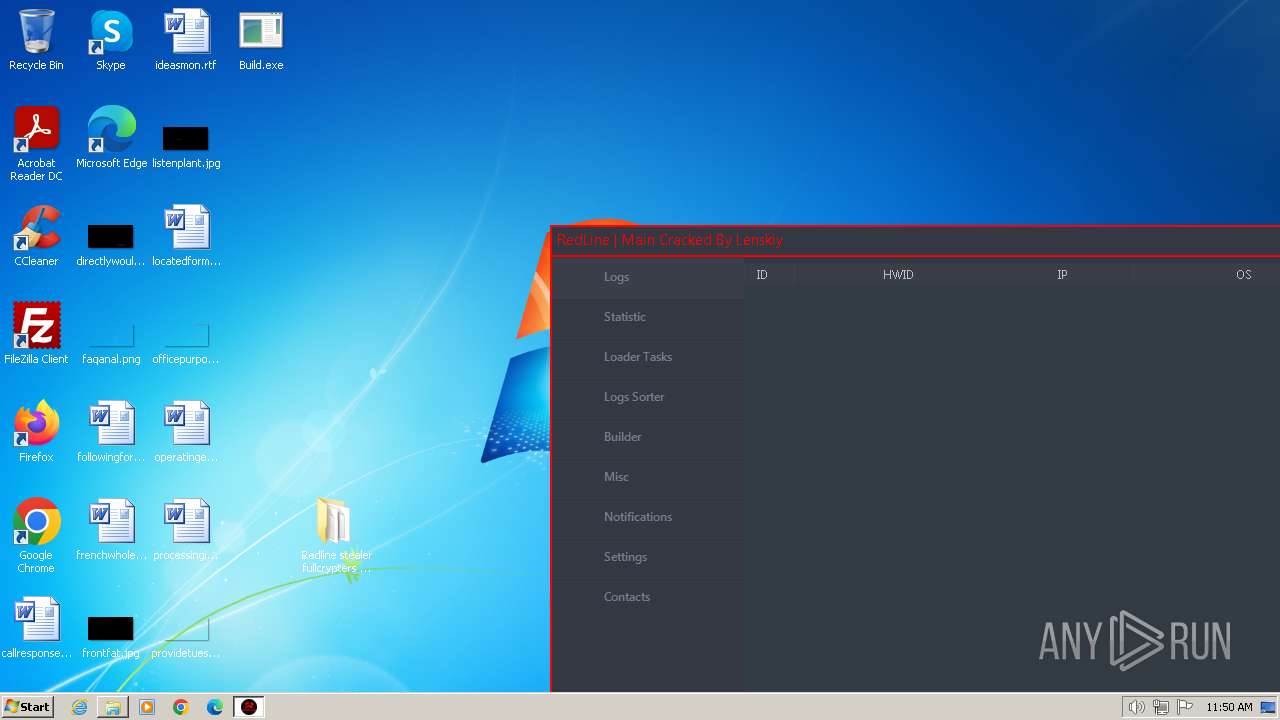This screenshot has width=1280, height=720.
Task: Open the media player taskbar icon
Action: pyautogui.click(x=147, y=707)
